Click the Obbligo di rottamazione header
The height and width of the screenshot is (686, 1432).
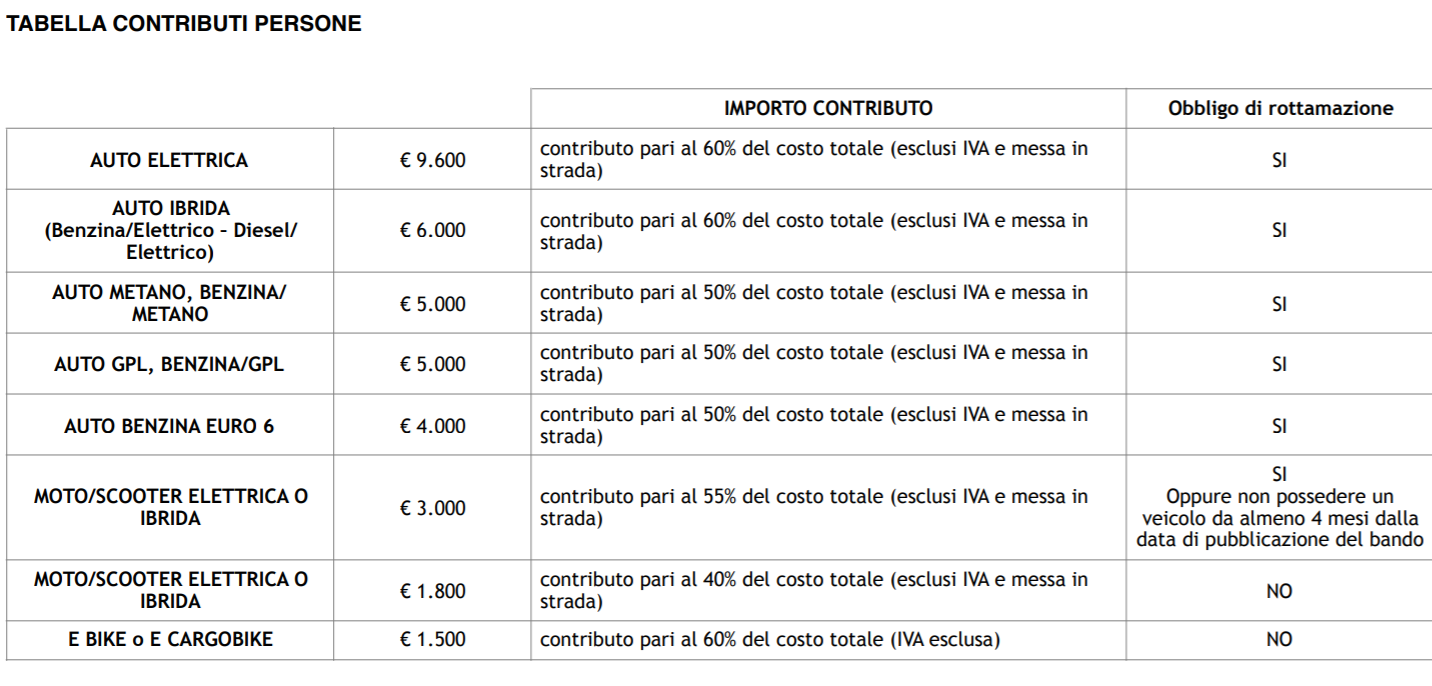tap(1280, 108)
